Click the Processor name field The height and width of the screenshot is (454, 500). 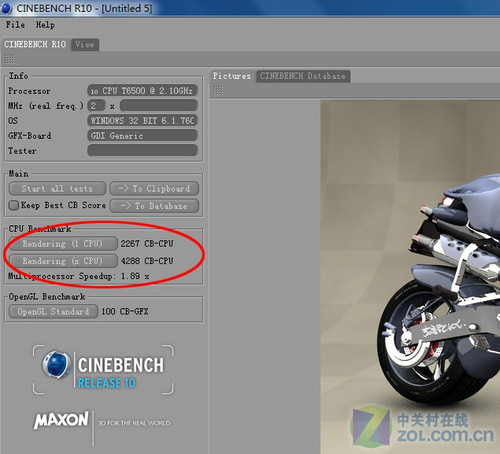(x=142, y=91)
